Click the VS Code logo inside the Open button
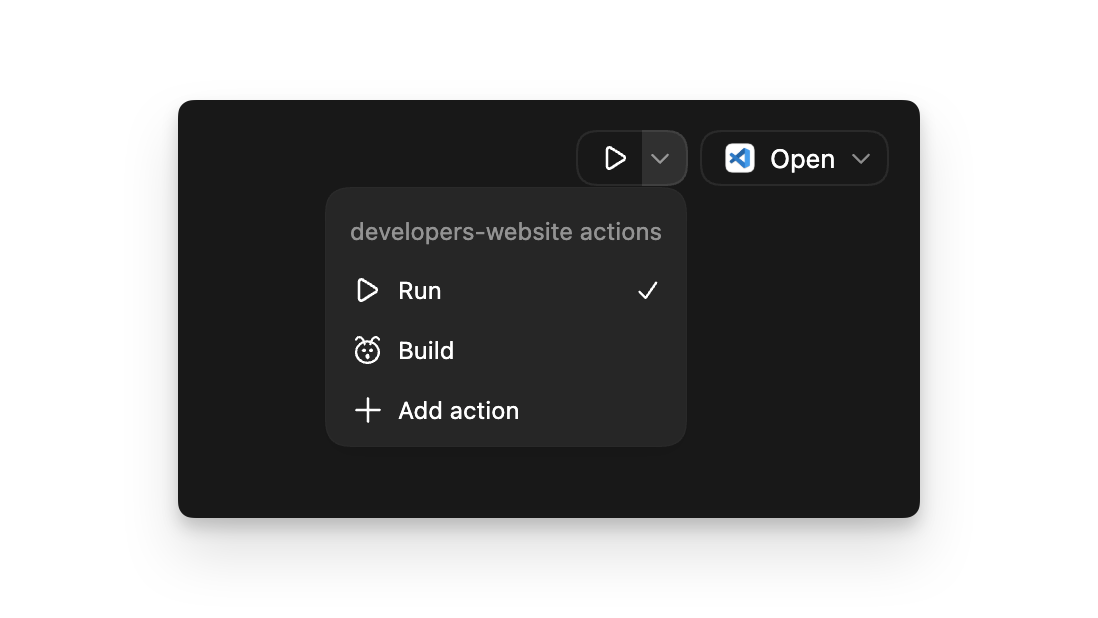 coord(739,157)
